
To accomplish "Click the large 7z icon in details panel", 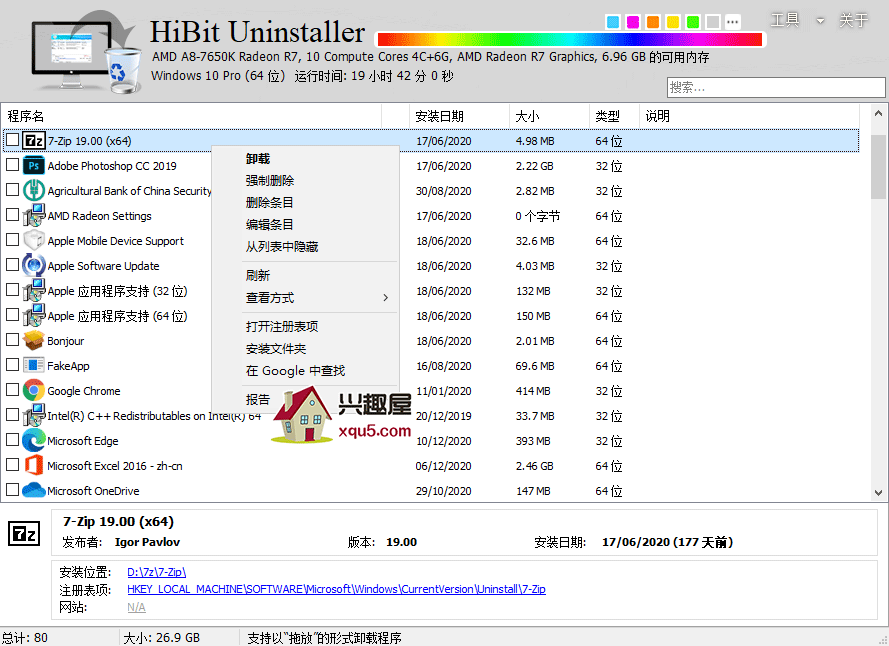I will pyautogui.click(x=24, y=534).
